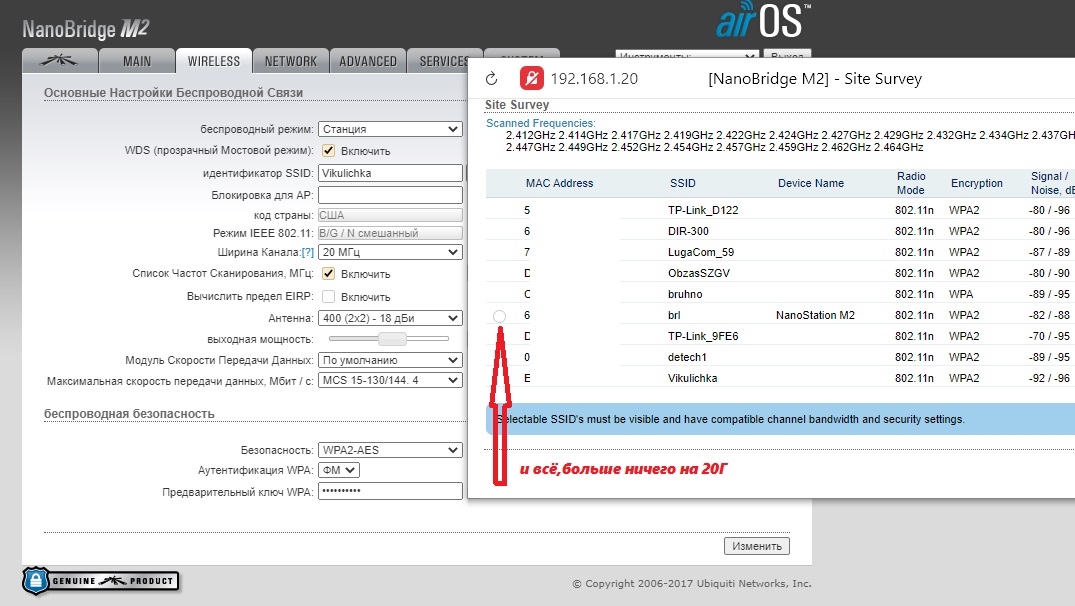Click the TP-Link_9FE6 SSID row
Screen dimensions: 1075x606
point(702,336)
